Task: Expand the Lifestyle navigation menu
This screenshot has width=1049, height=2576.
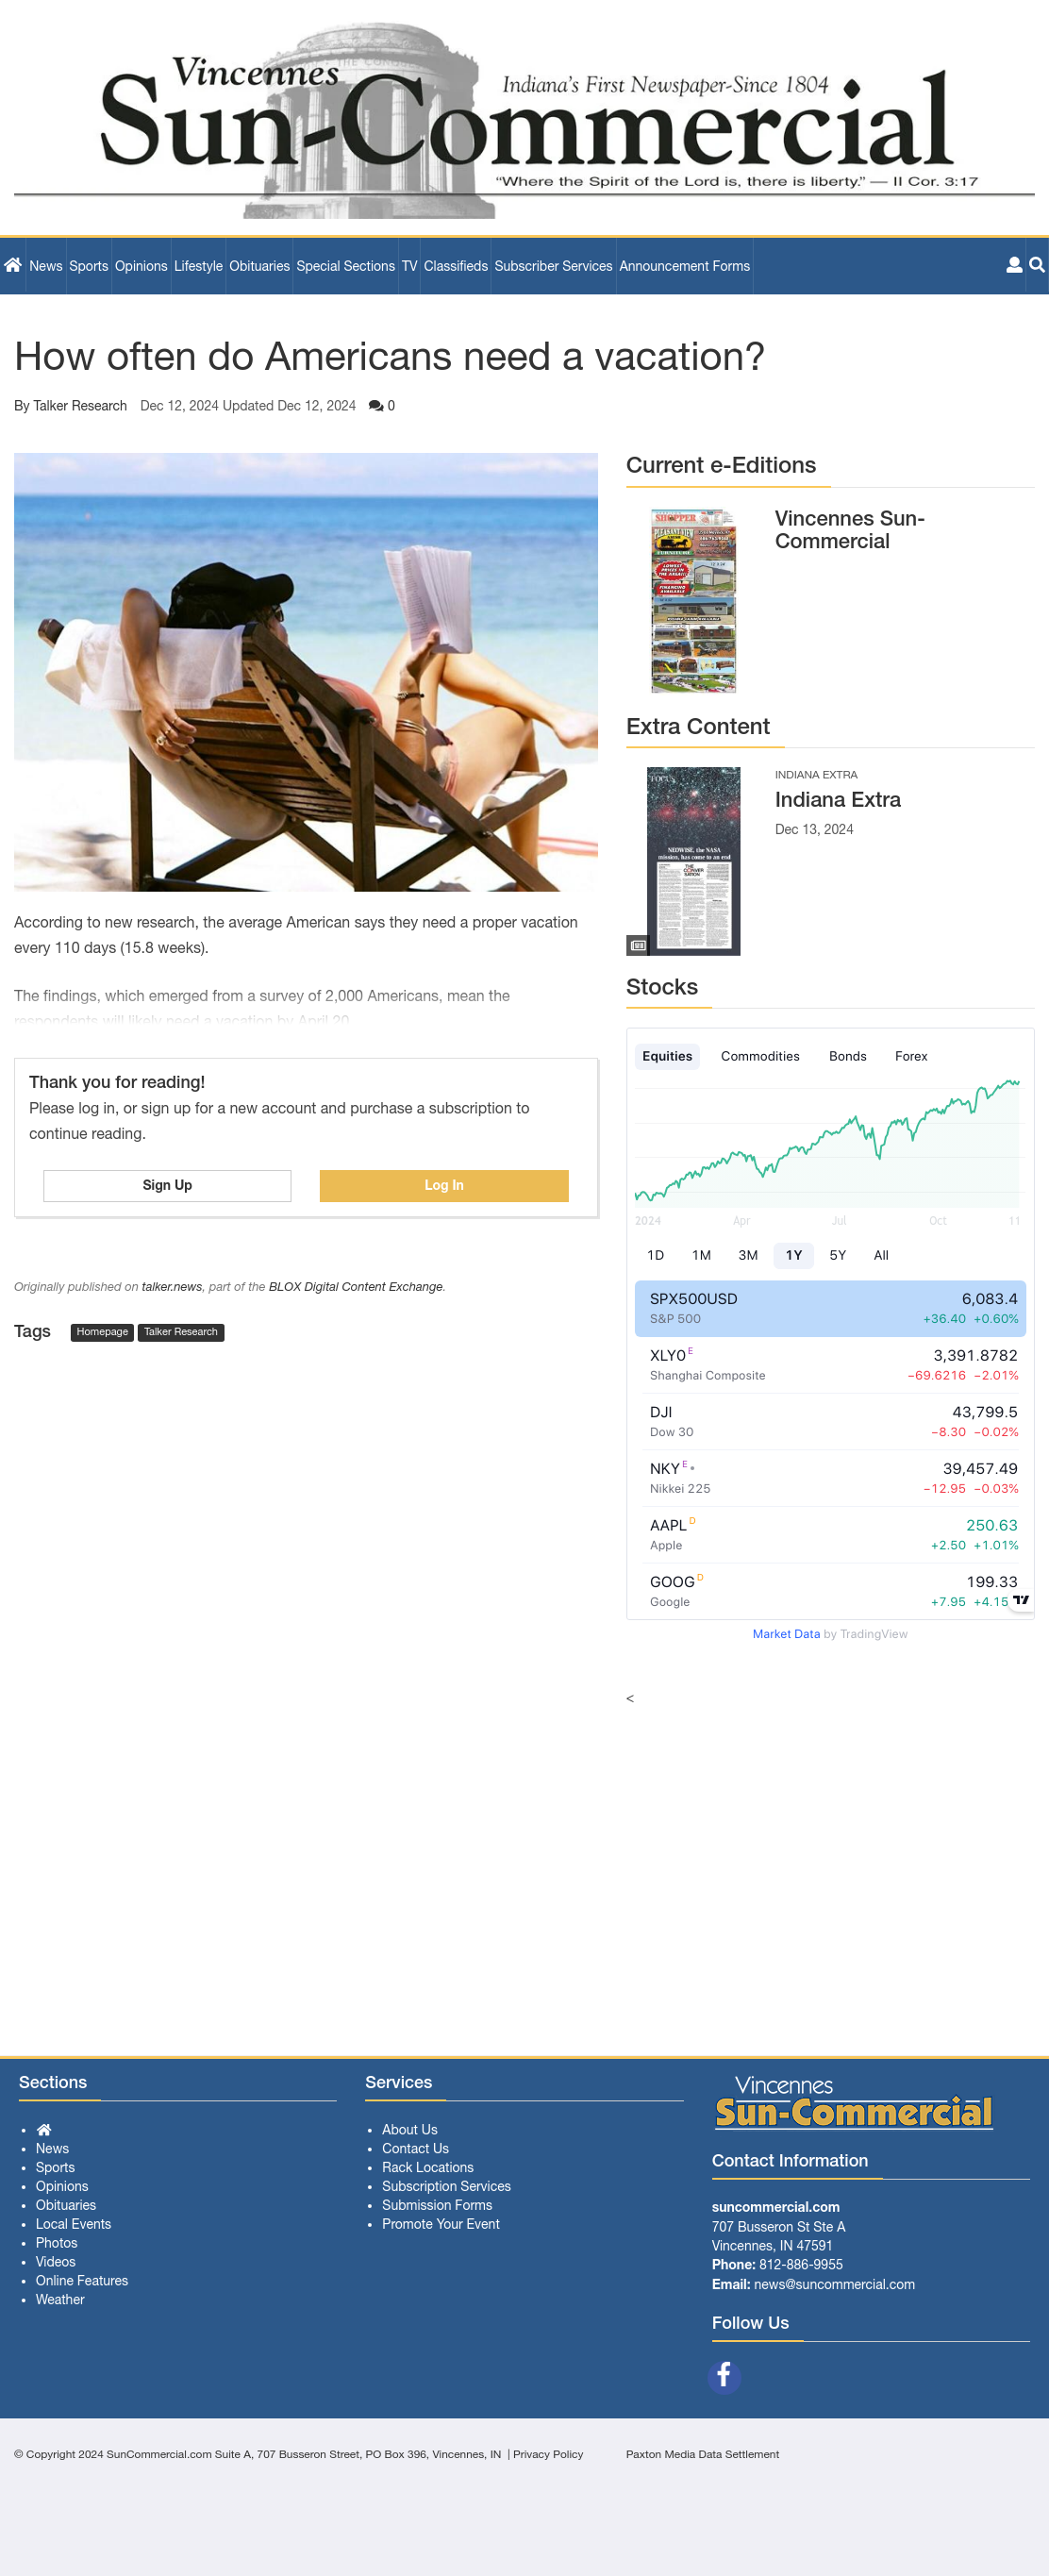Action: [198, 266]
